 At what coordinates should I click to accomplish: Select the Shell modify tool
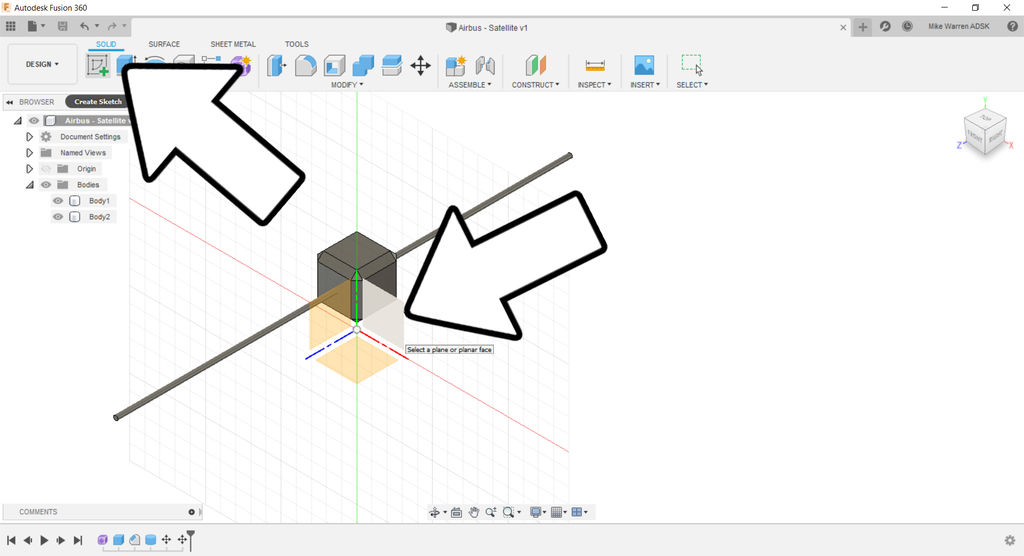pos(334,65)
